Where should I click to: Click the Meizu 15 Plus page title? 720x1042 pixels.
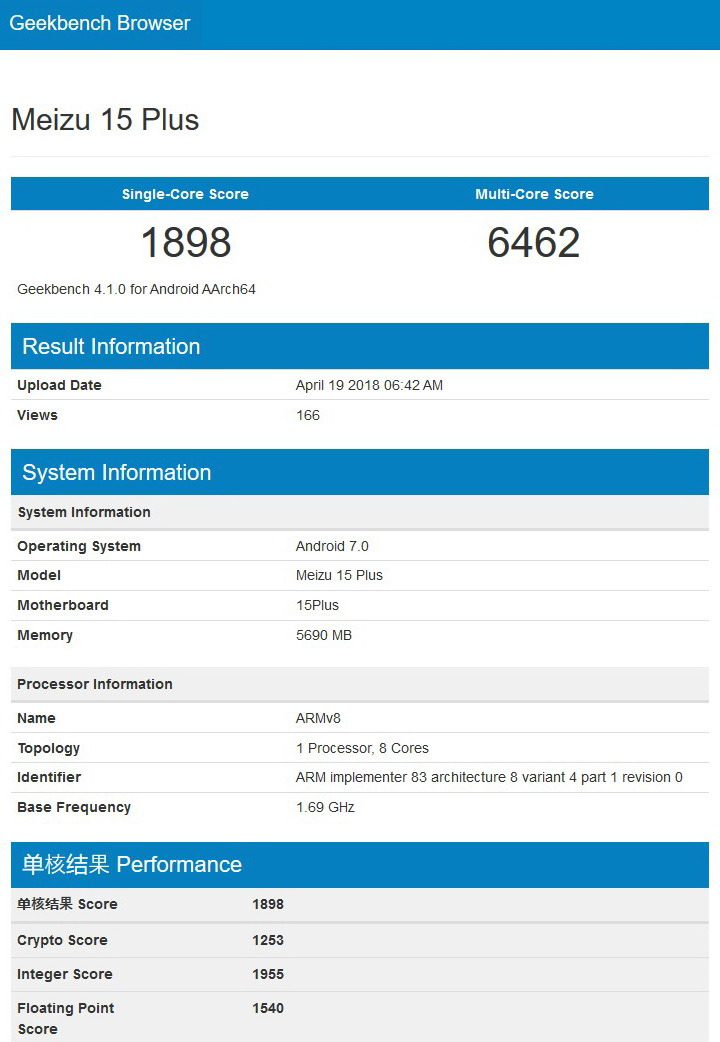[x=105, y=120]
